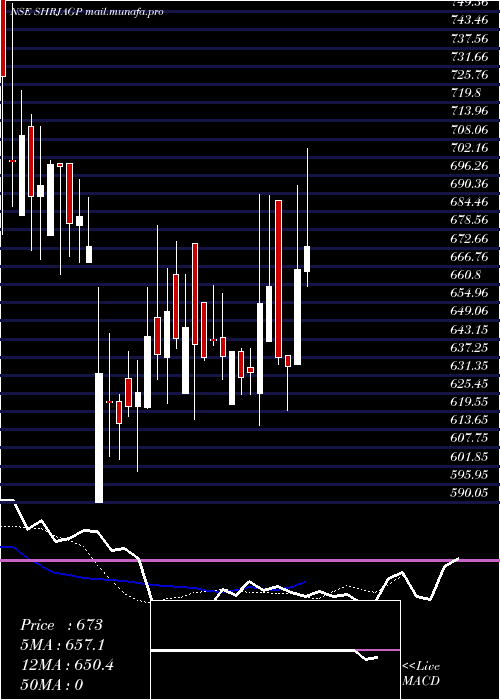
Task: Click the last white candle near 670
Action: 307,258
